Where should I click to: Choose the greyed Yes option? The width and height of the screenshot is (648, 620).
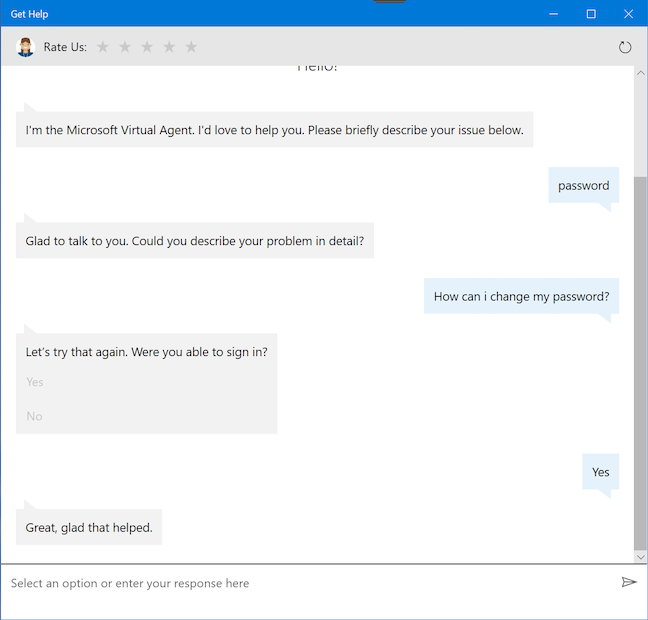[35, 382]
